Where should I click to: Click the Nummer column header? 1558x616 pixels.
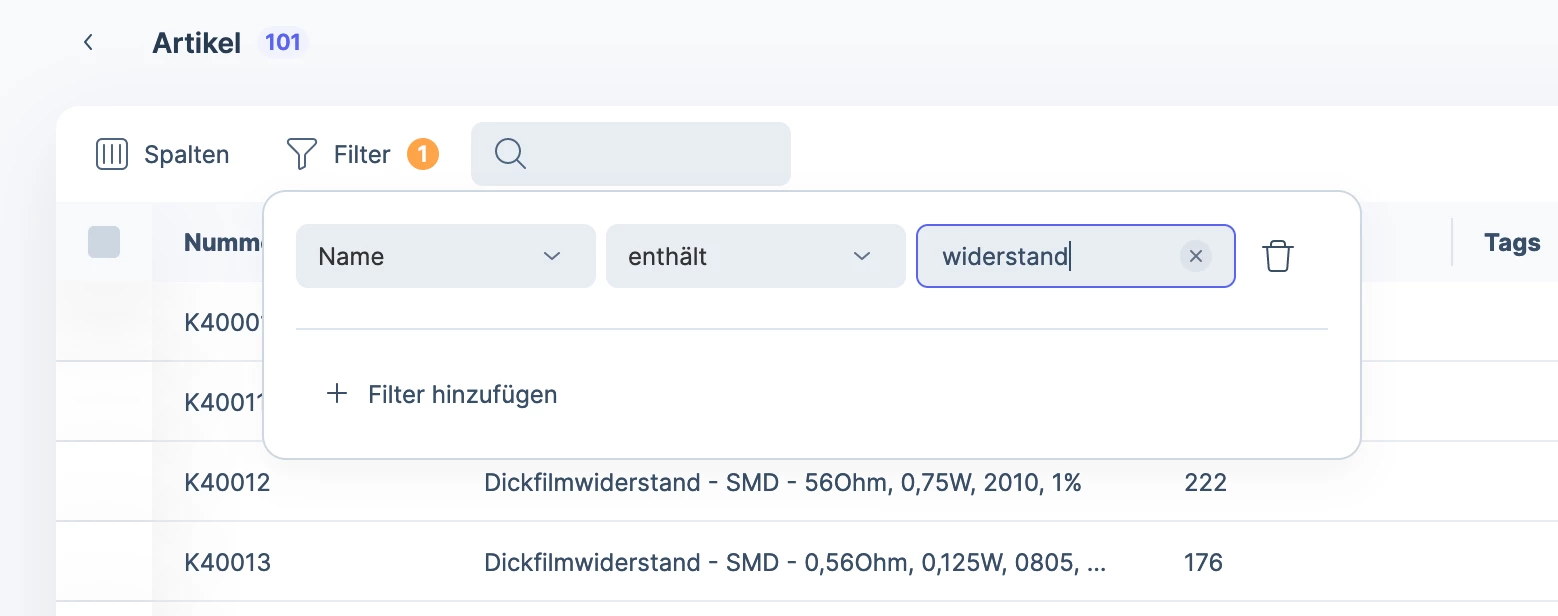pos(217,241)
